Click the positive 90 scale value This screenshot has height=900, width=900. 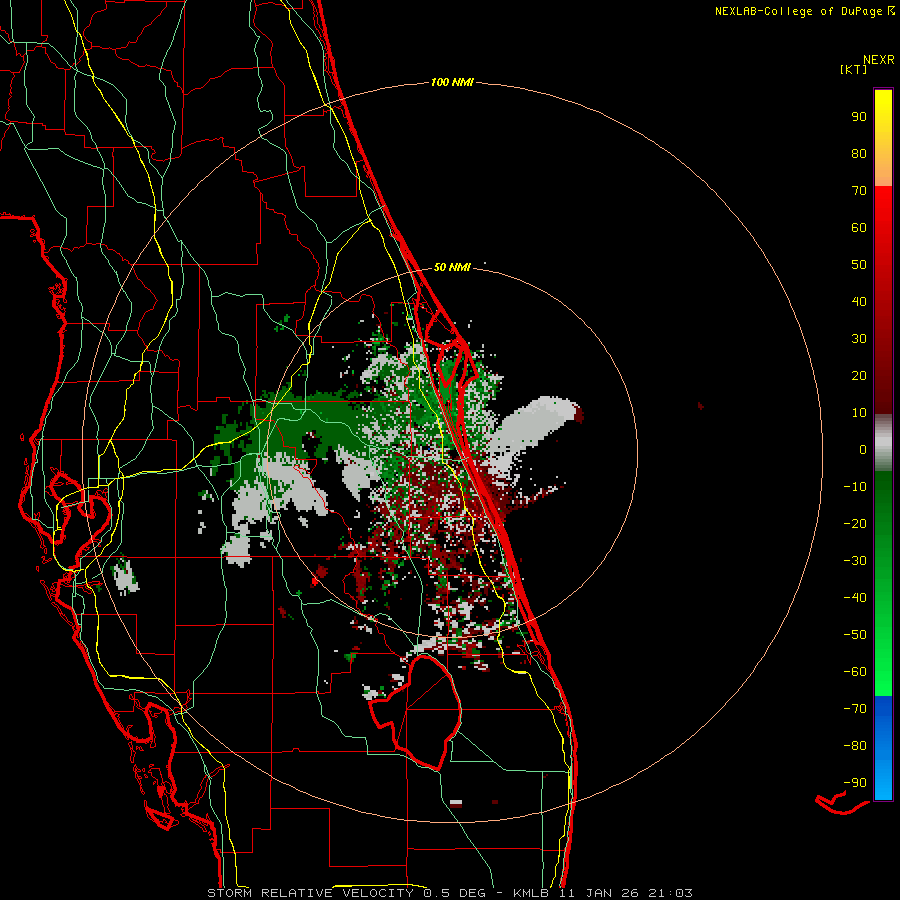coord(859,117)
